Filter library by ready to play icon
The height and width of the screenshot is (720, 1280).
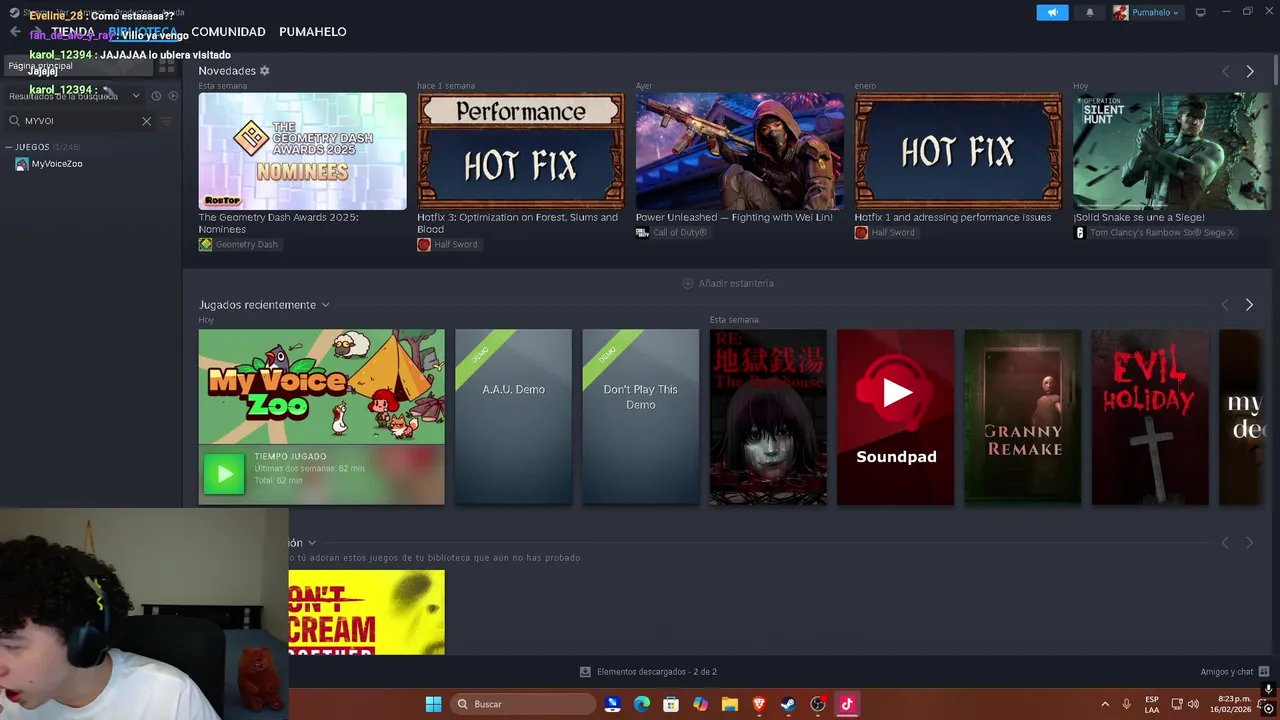click(x=173, y=96)
